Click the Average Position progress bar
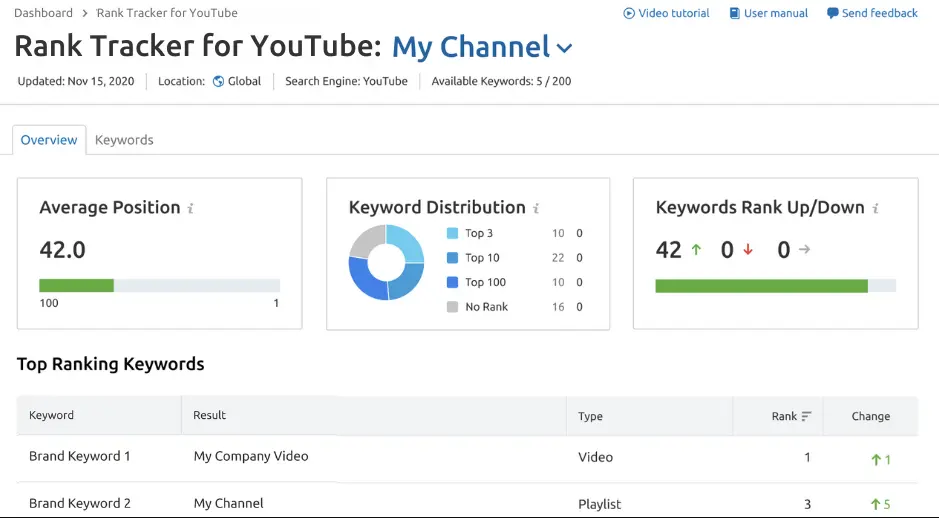Viewport: 939px width, 518px height. tap(159, 285)
